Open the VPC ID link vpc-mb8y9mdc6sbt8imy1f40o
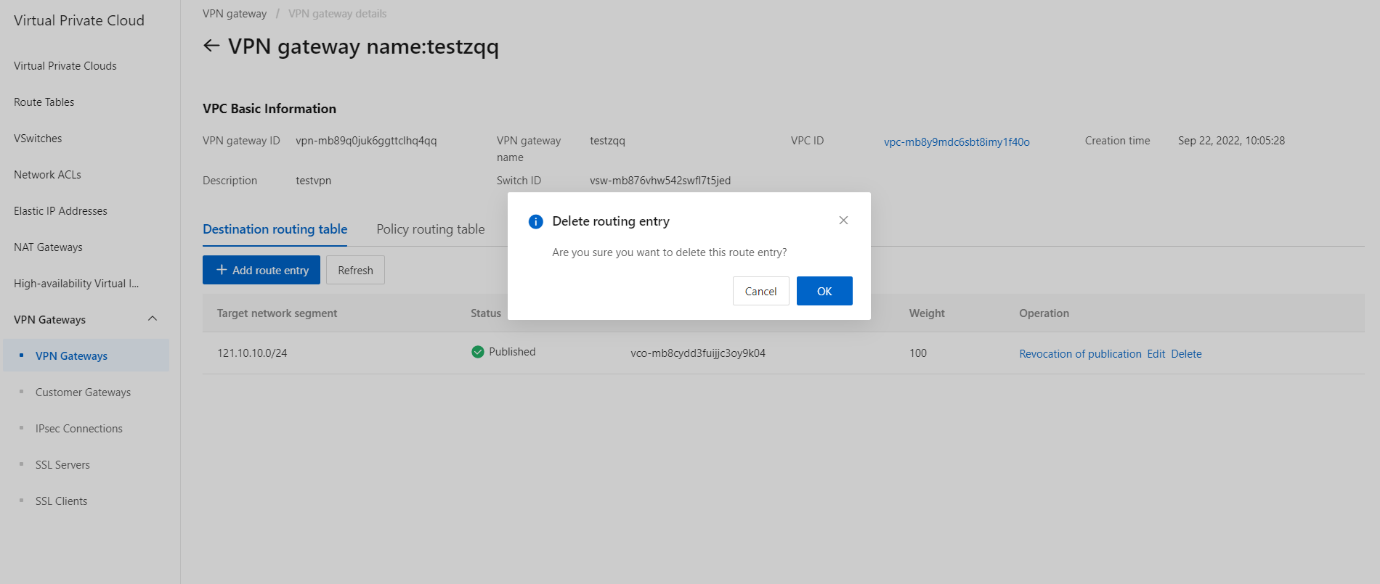 pyautogui.click(x=957, y=142)
